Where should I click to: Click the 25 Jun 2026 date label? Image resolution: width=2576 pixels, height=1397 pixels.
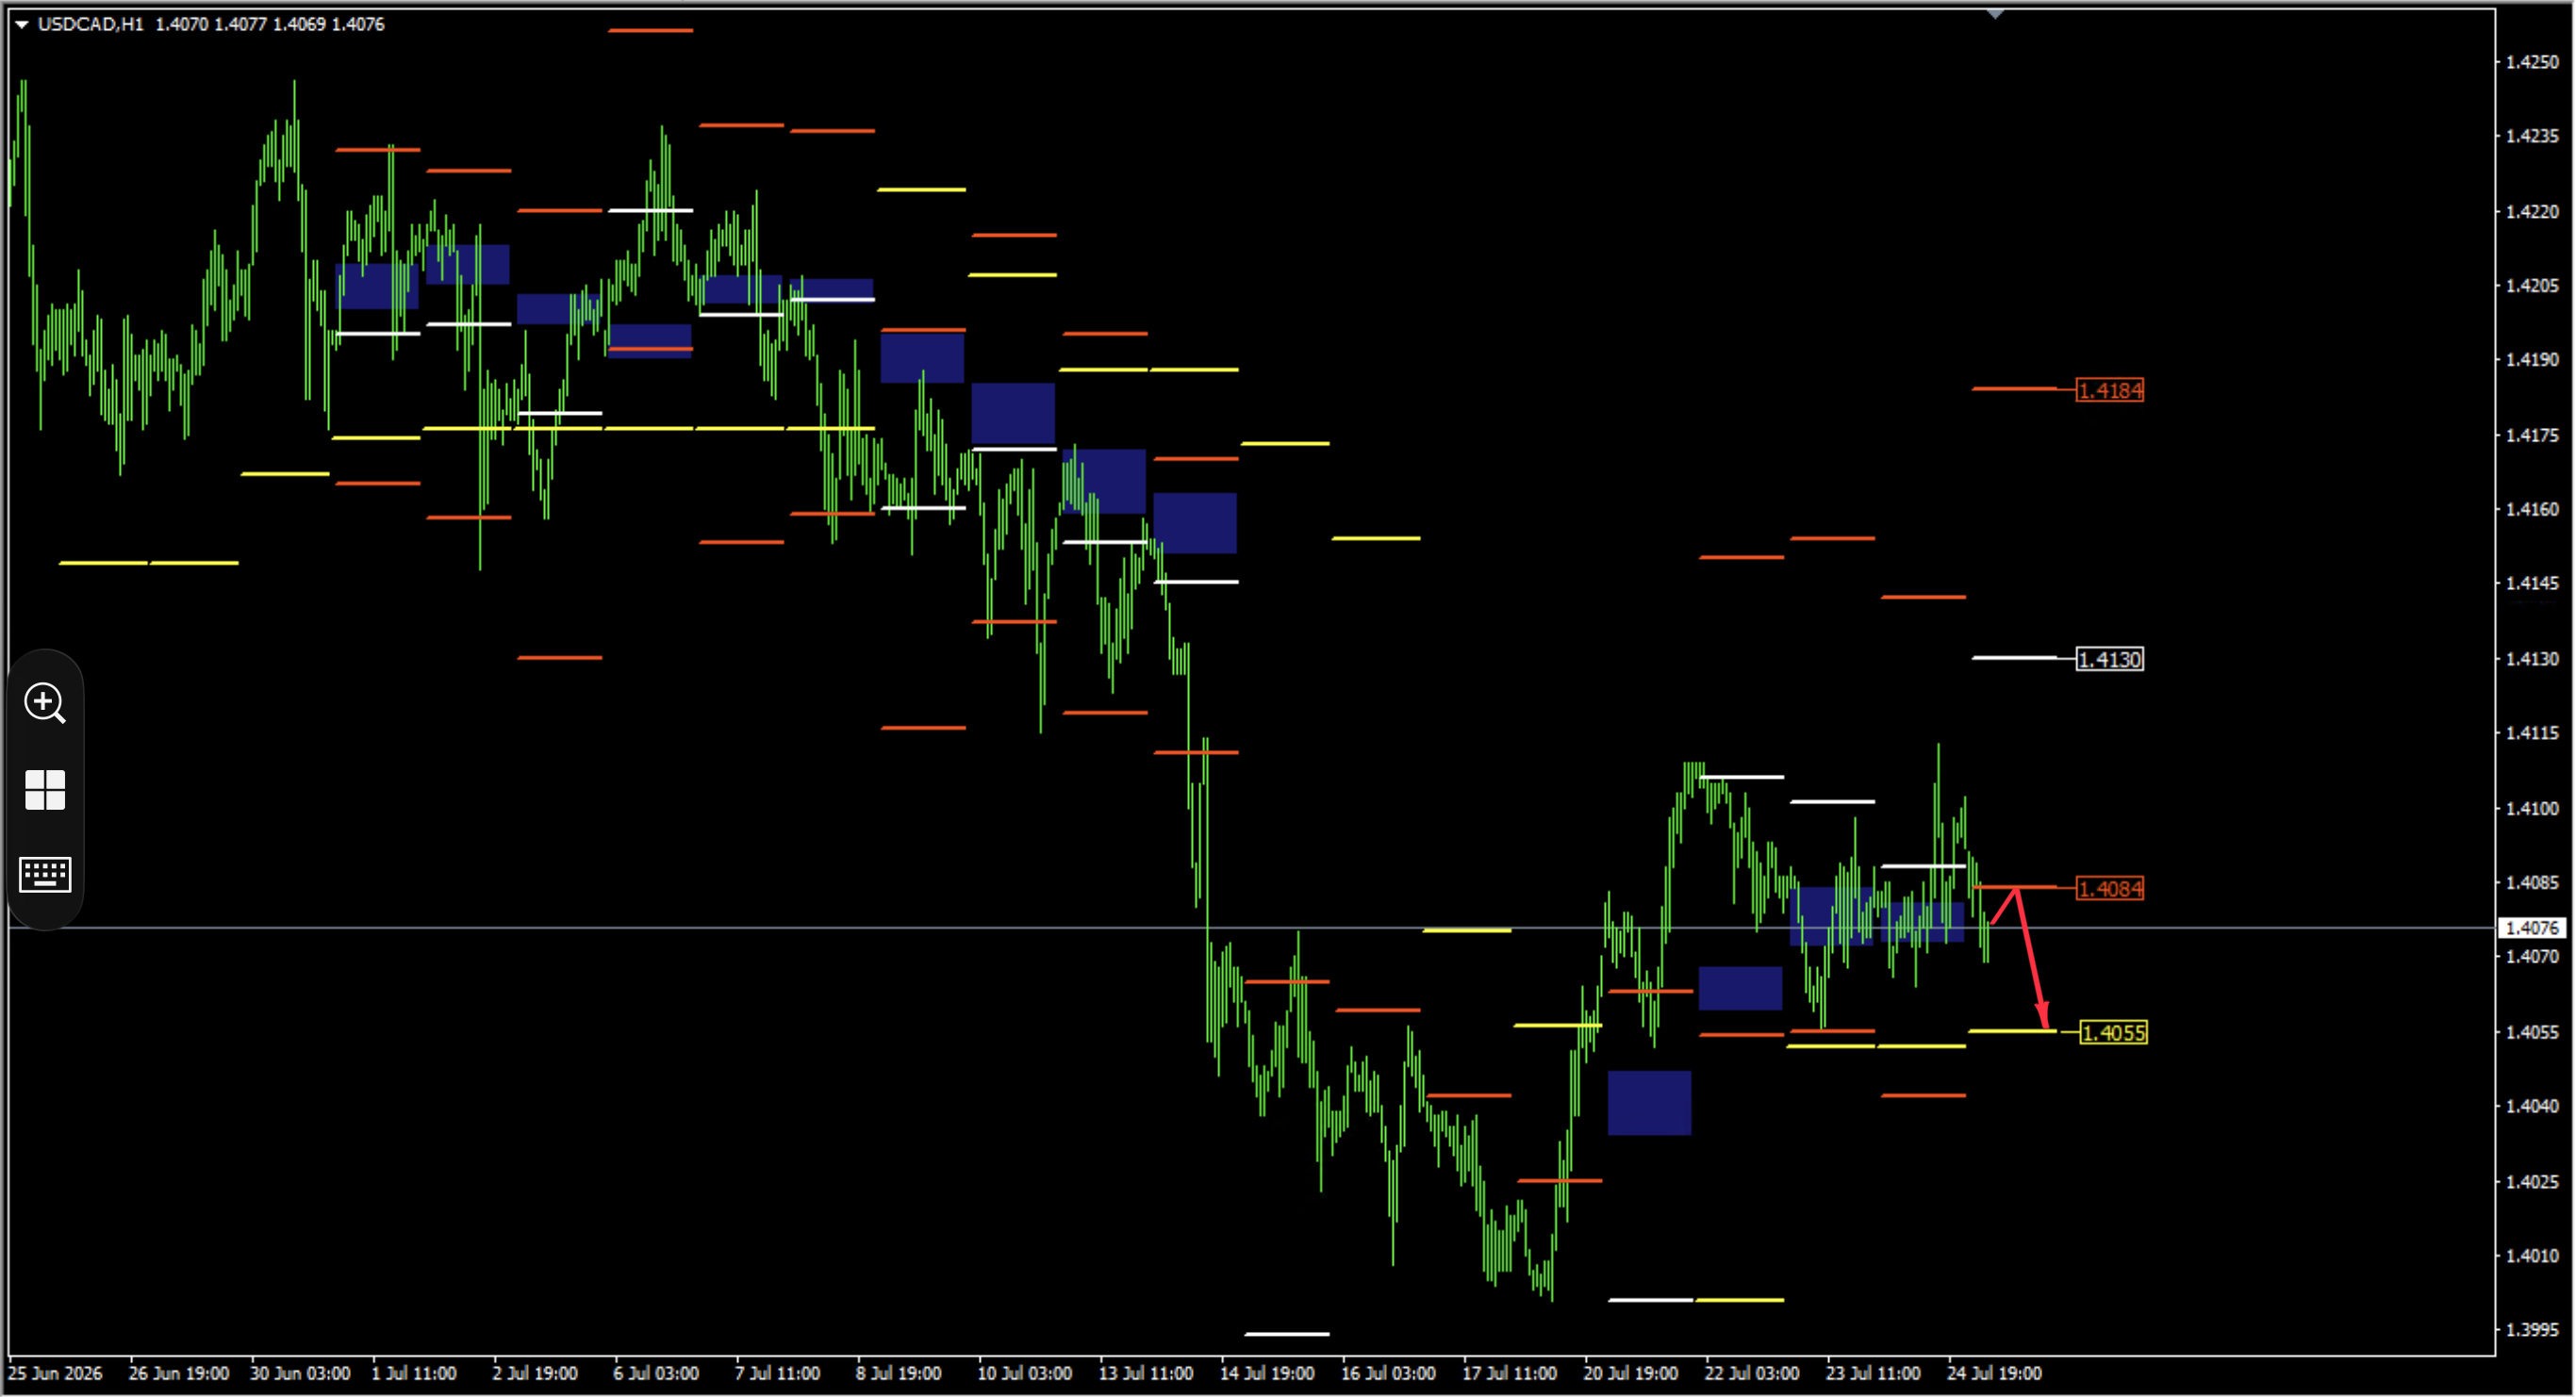click(55, 1374)
